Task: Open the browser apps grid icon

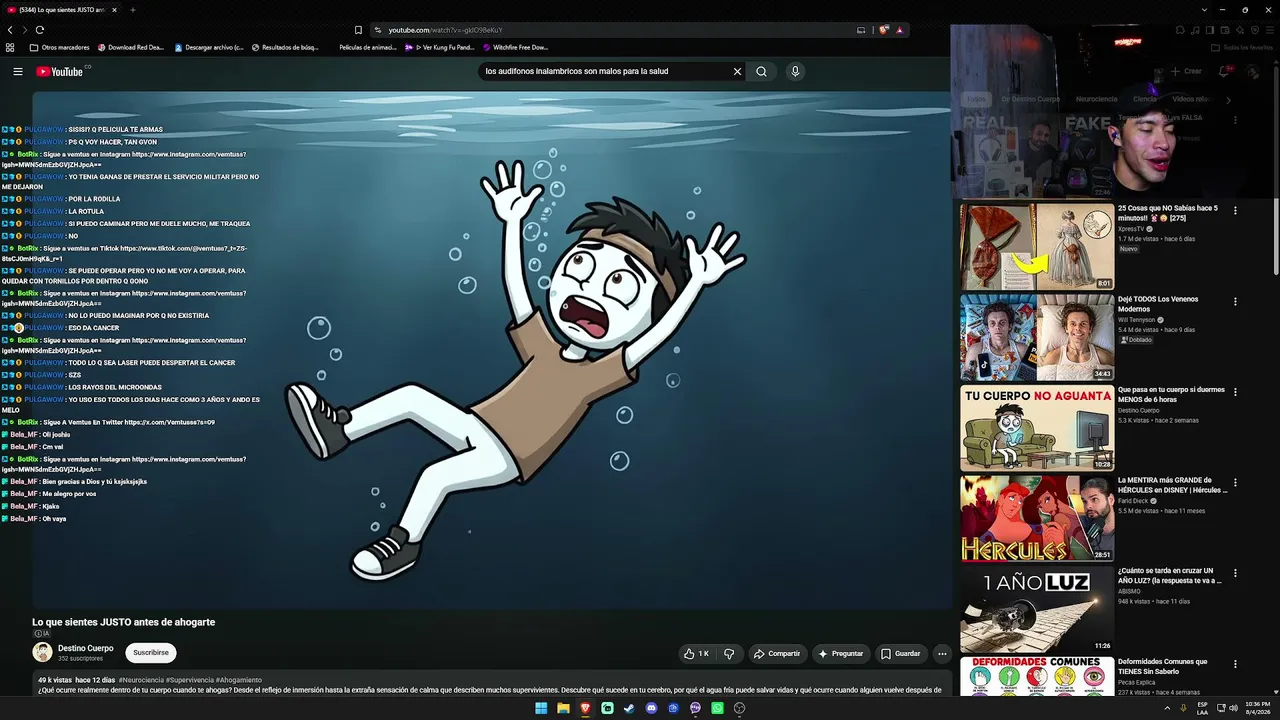Action: click(10, 47)
